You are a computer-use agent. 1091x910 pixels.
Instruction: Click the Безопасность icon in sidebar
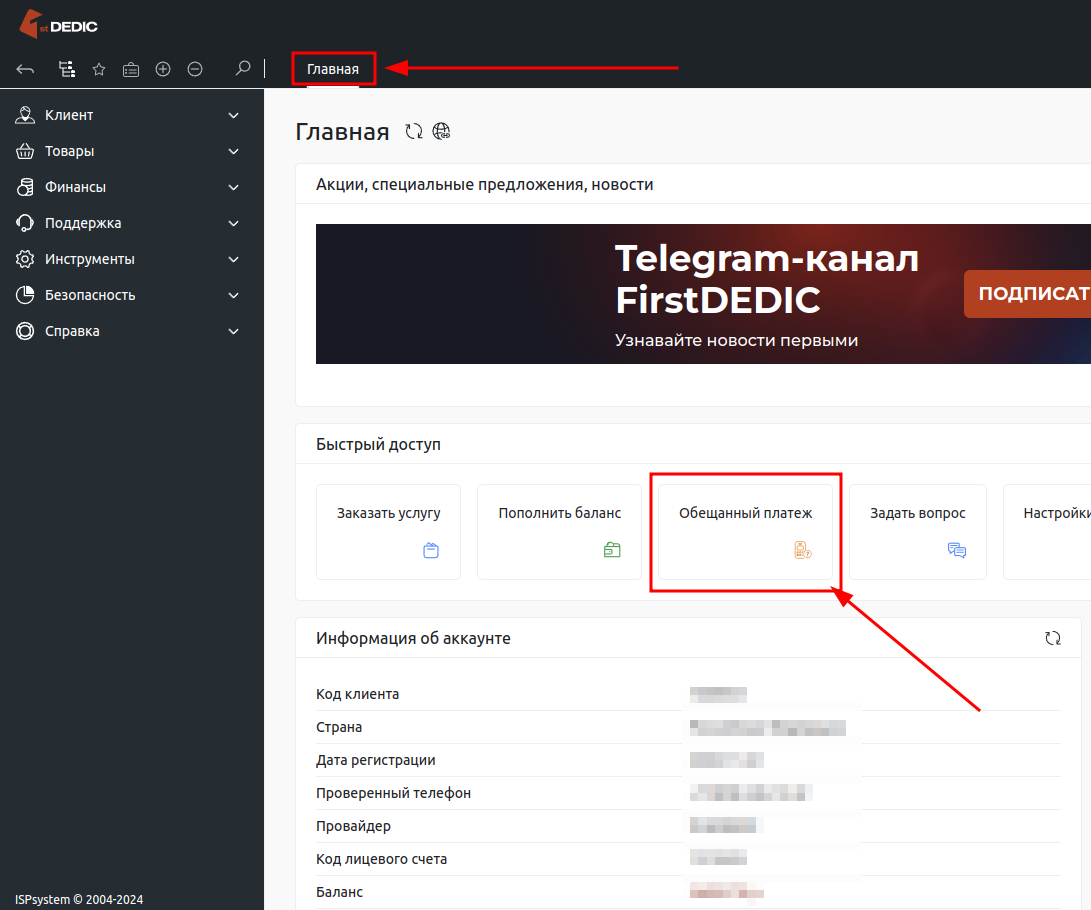pyautogui.click(x=25, y=295)
